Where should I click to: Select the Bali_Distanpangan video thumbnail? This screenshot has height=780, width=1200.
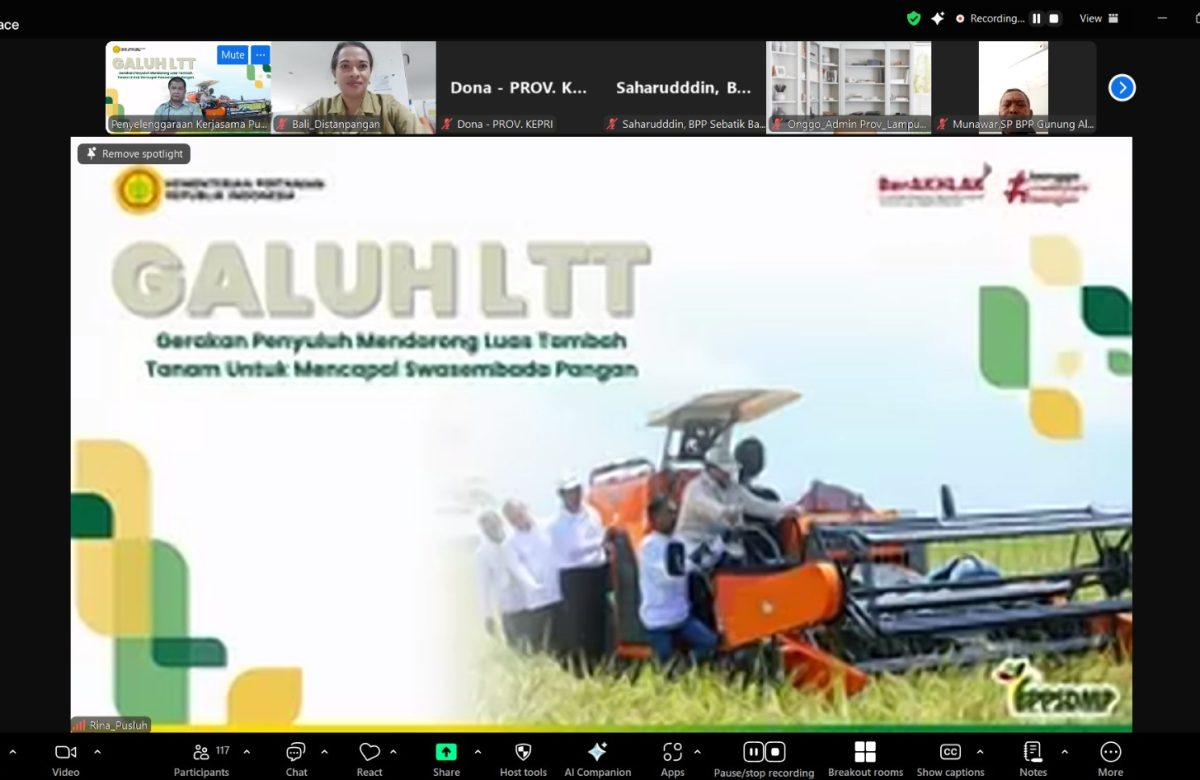pos(353,87)
